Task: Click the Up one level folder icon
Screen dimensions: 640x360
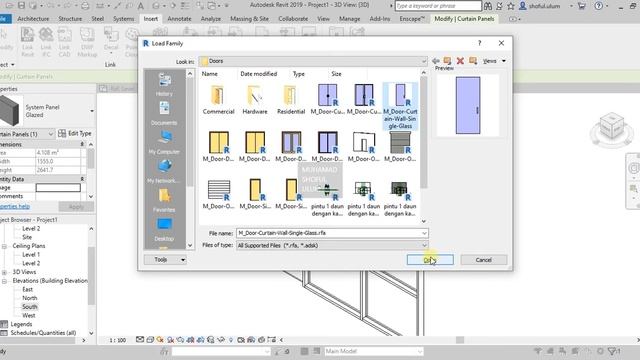Action: [x=447, y=61]
